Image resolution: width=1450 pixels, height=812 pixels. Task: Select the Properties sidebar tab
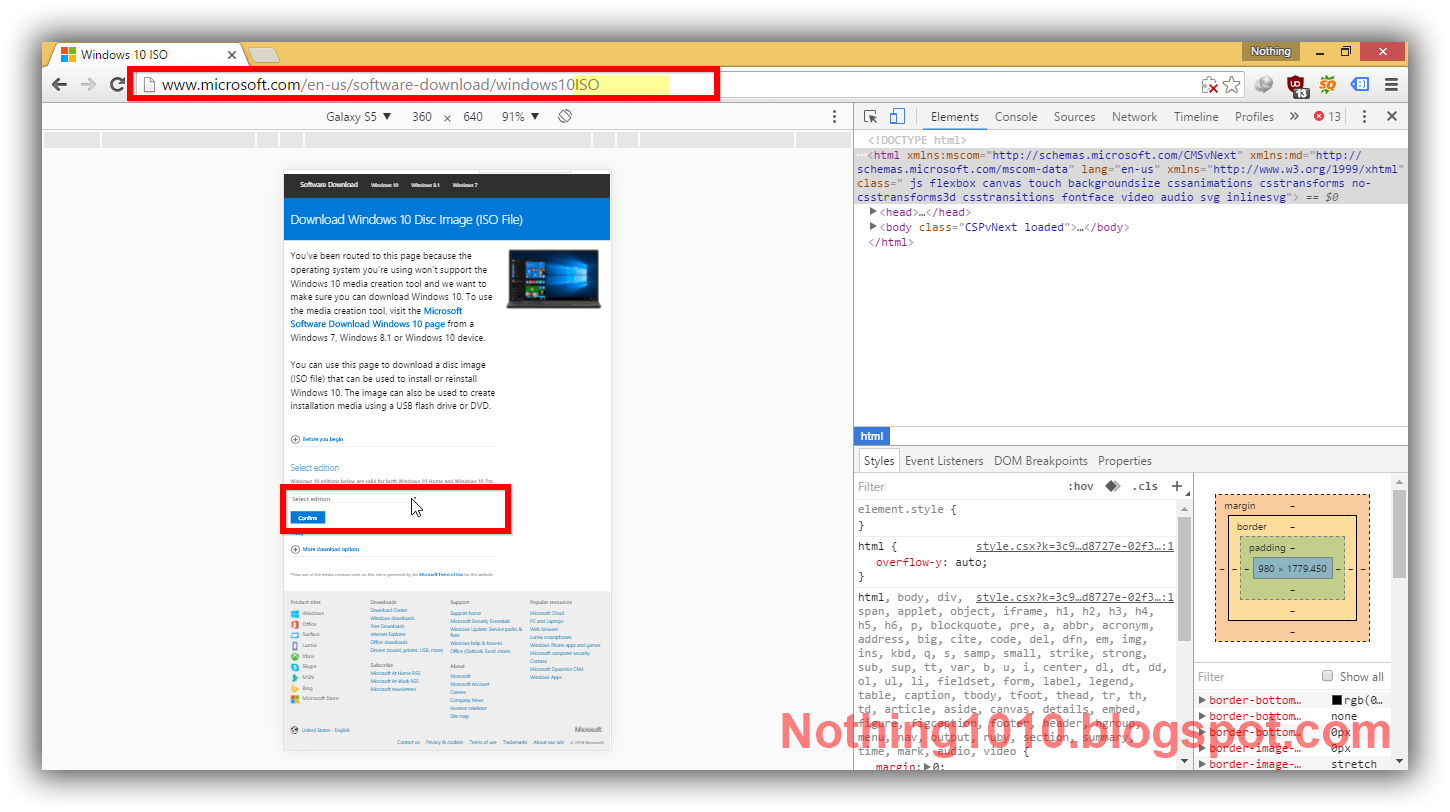(1125, 461)
